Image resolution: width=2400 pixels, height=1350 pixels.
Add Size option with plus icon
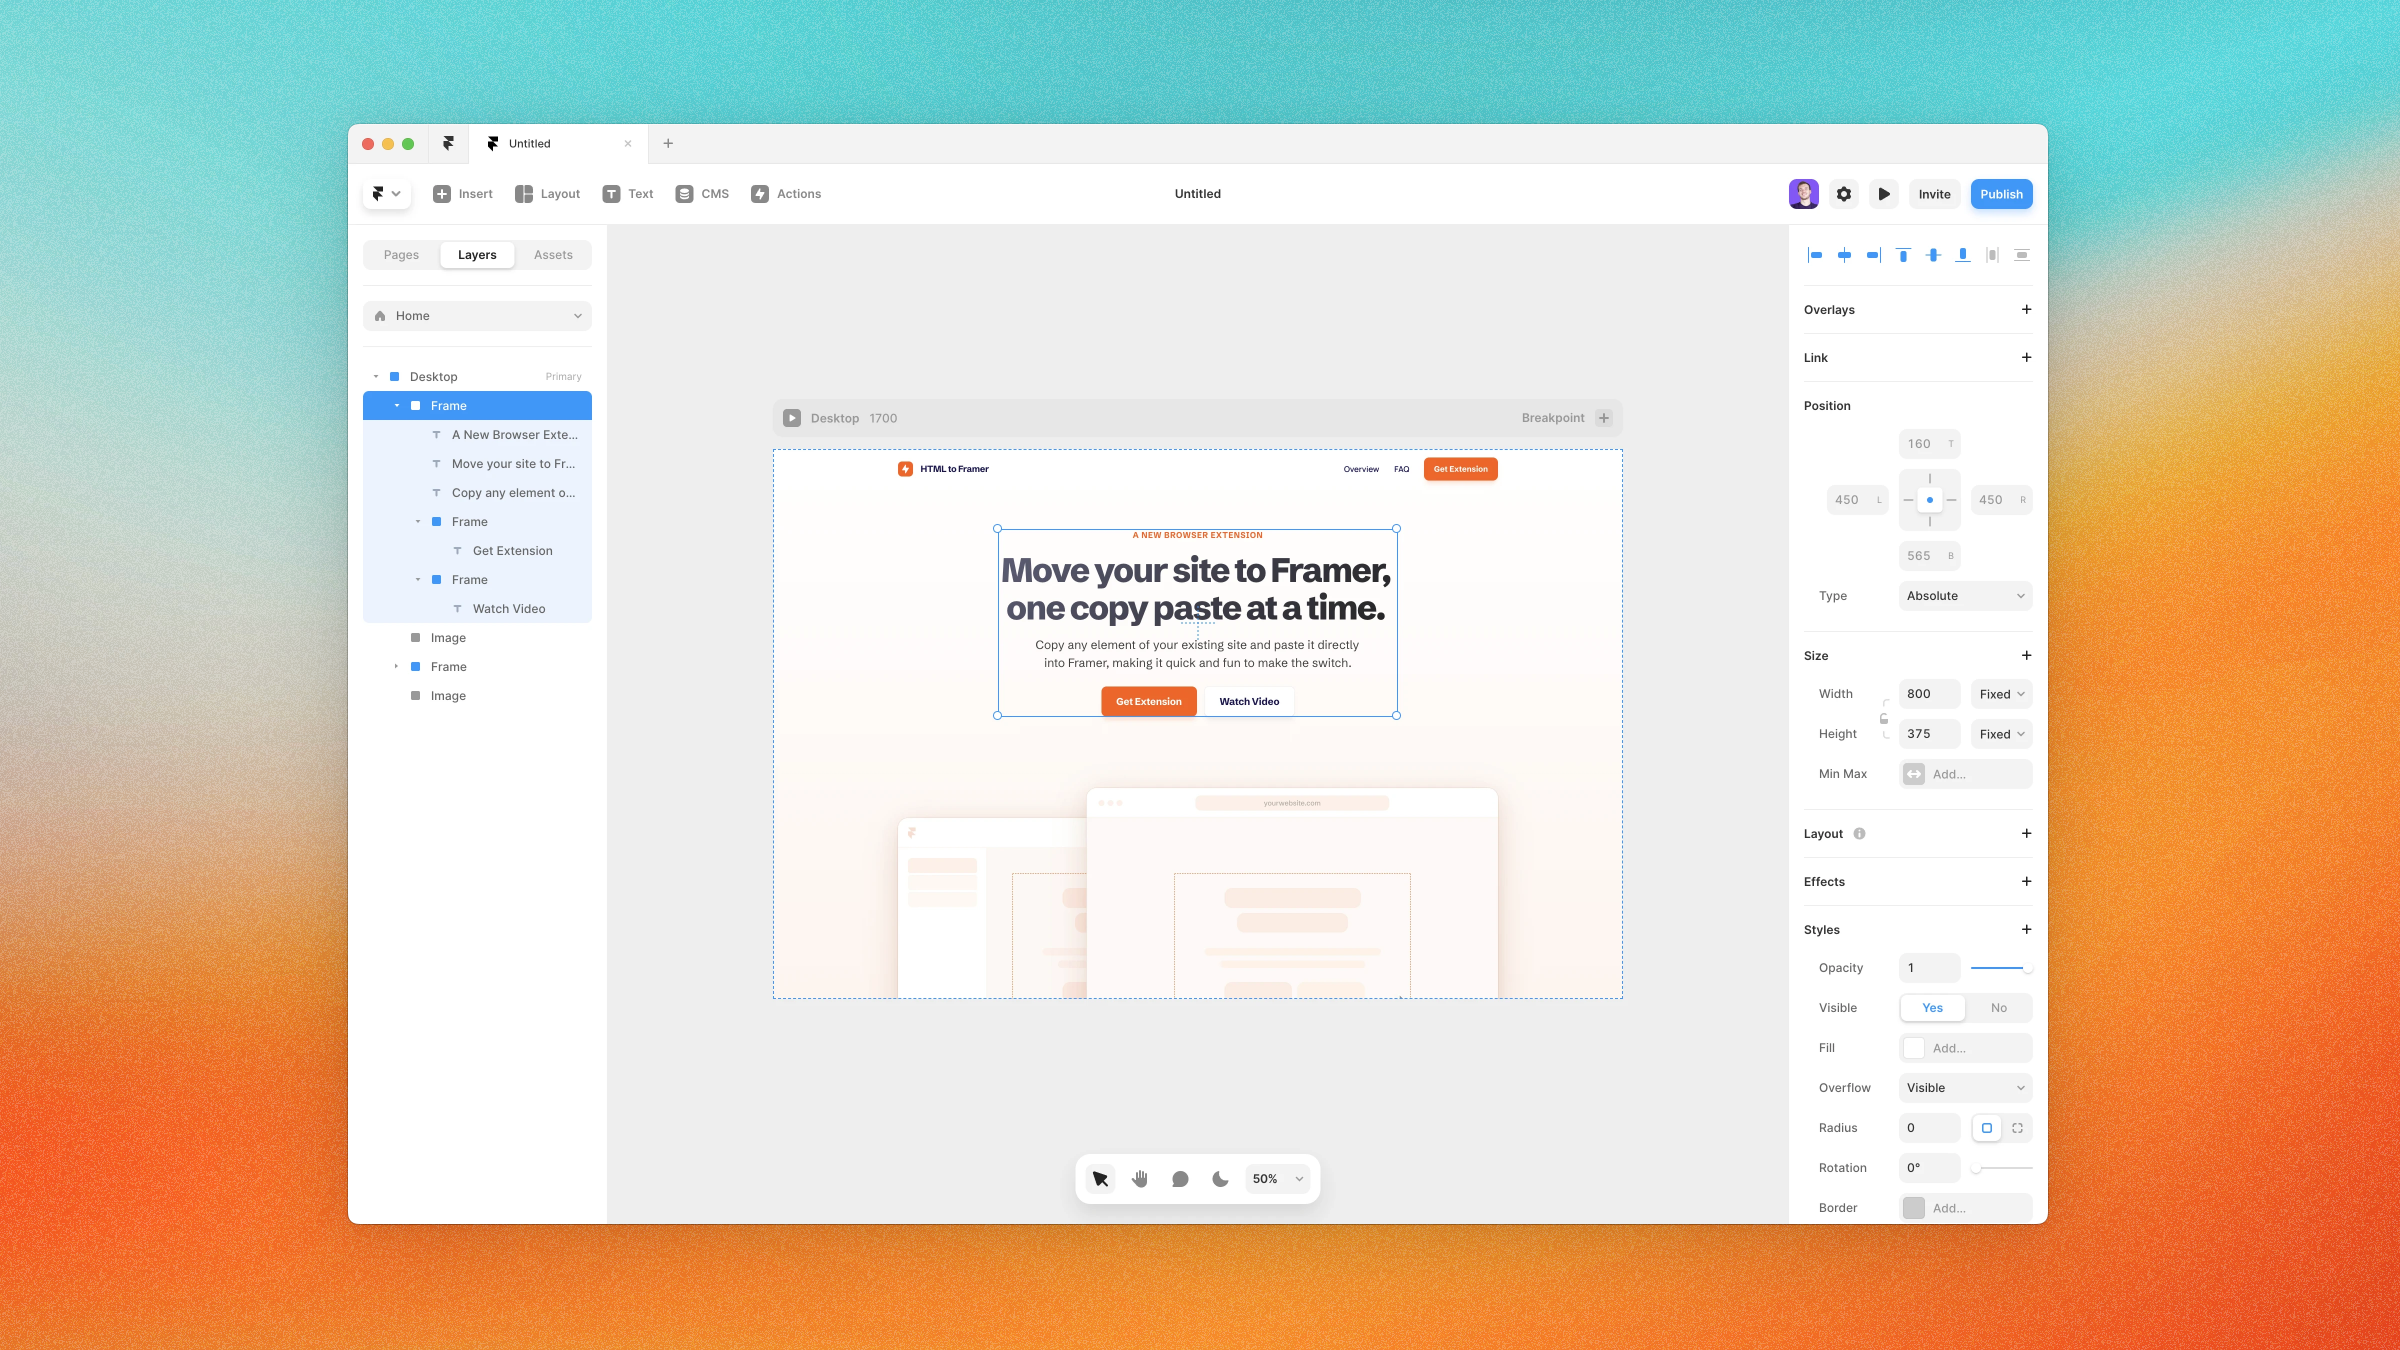pyautogui.click(x=2026, y=656)
